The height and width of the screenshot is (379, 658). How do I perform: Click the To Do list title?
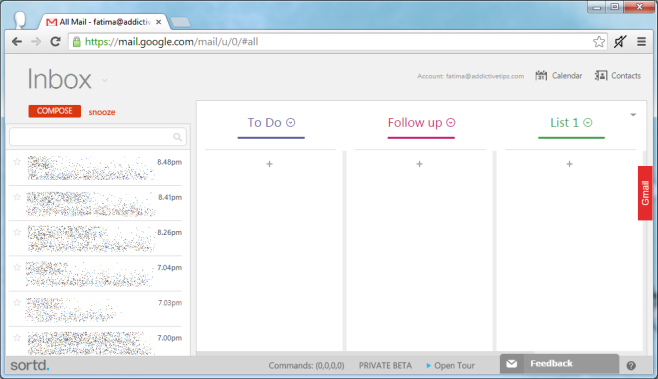(264, 122)
